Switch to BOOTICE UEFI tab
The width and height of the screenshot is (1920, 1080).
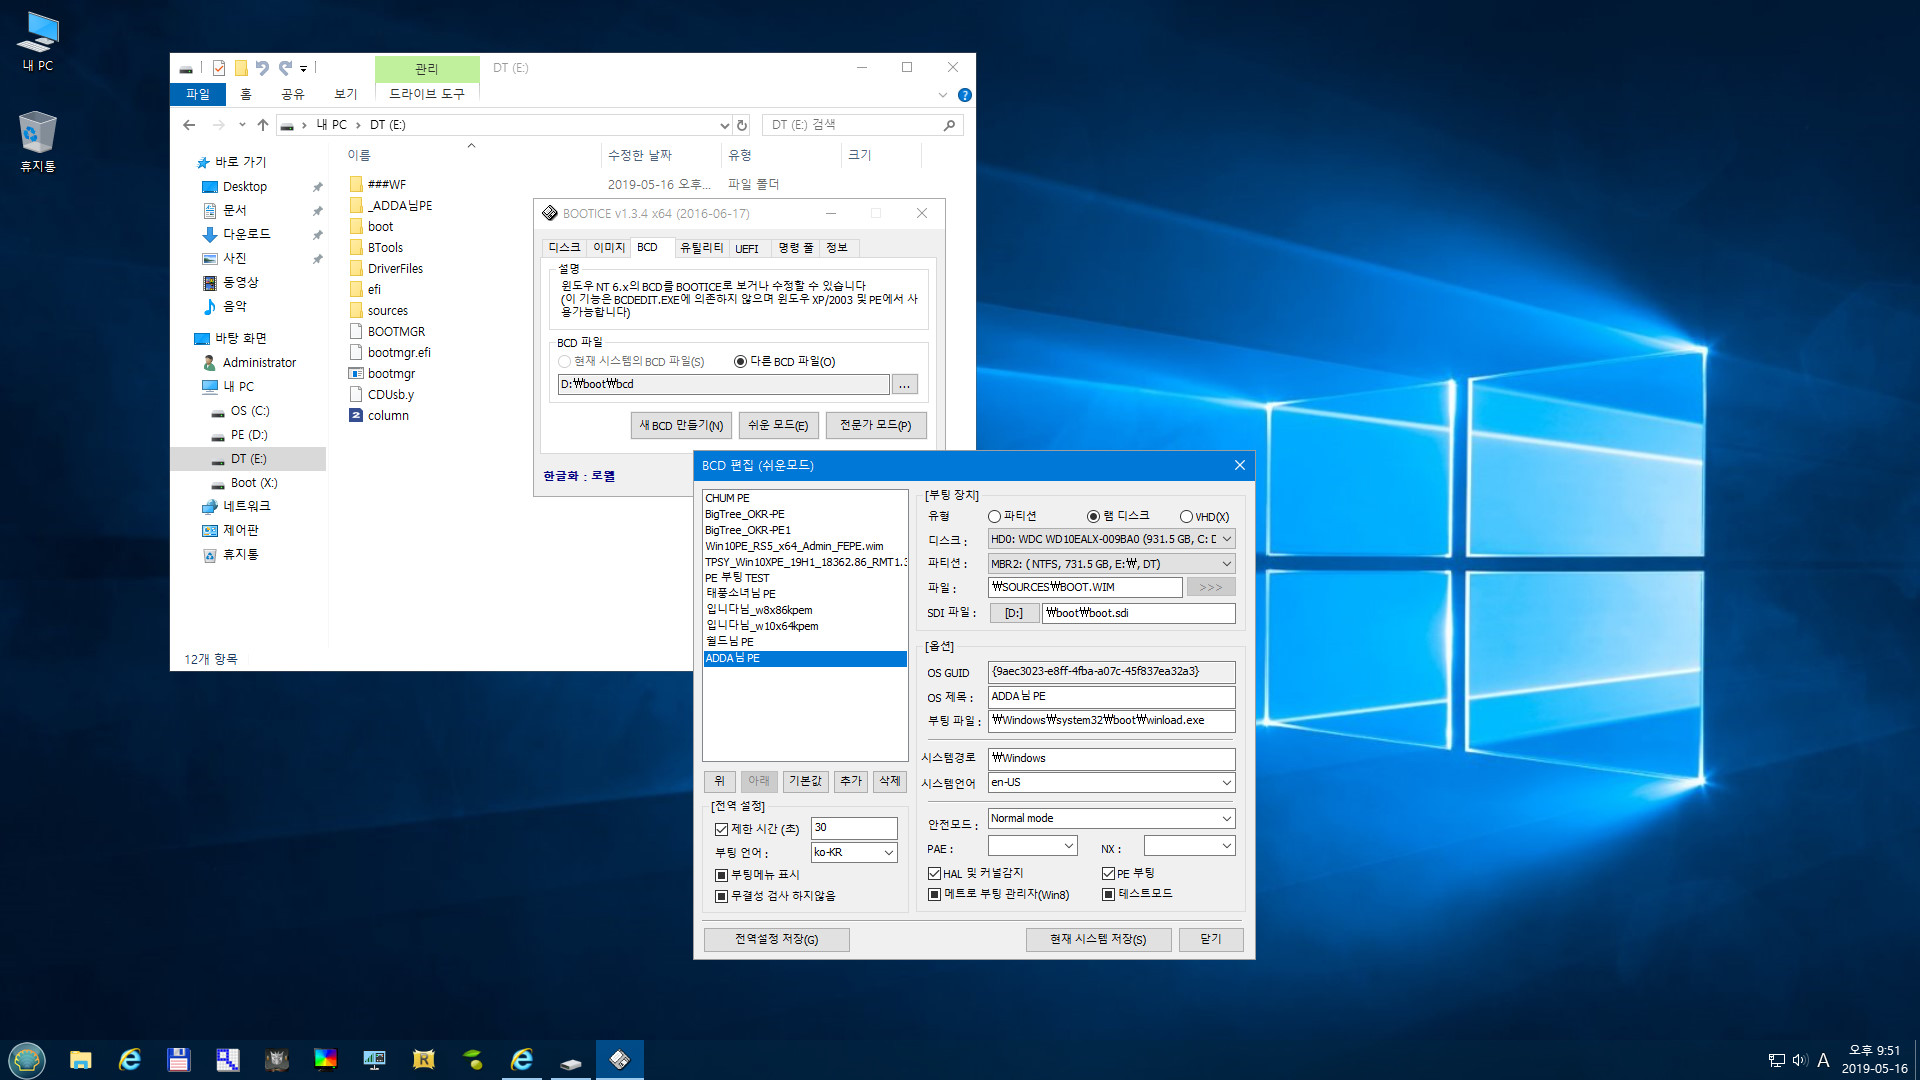pos(747,248)
